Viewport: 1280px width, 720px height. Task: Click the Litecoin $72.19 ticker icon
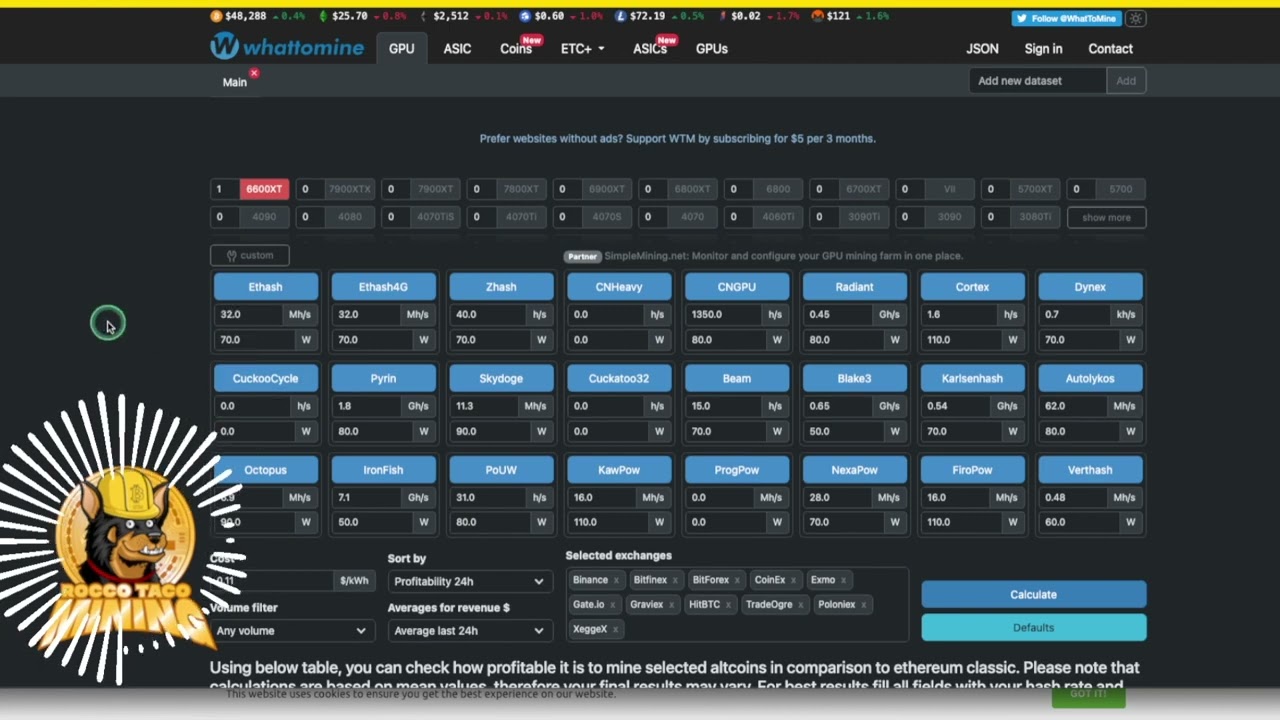pos(620,16)
